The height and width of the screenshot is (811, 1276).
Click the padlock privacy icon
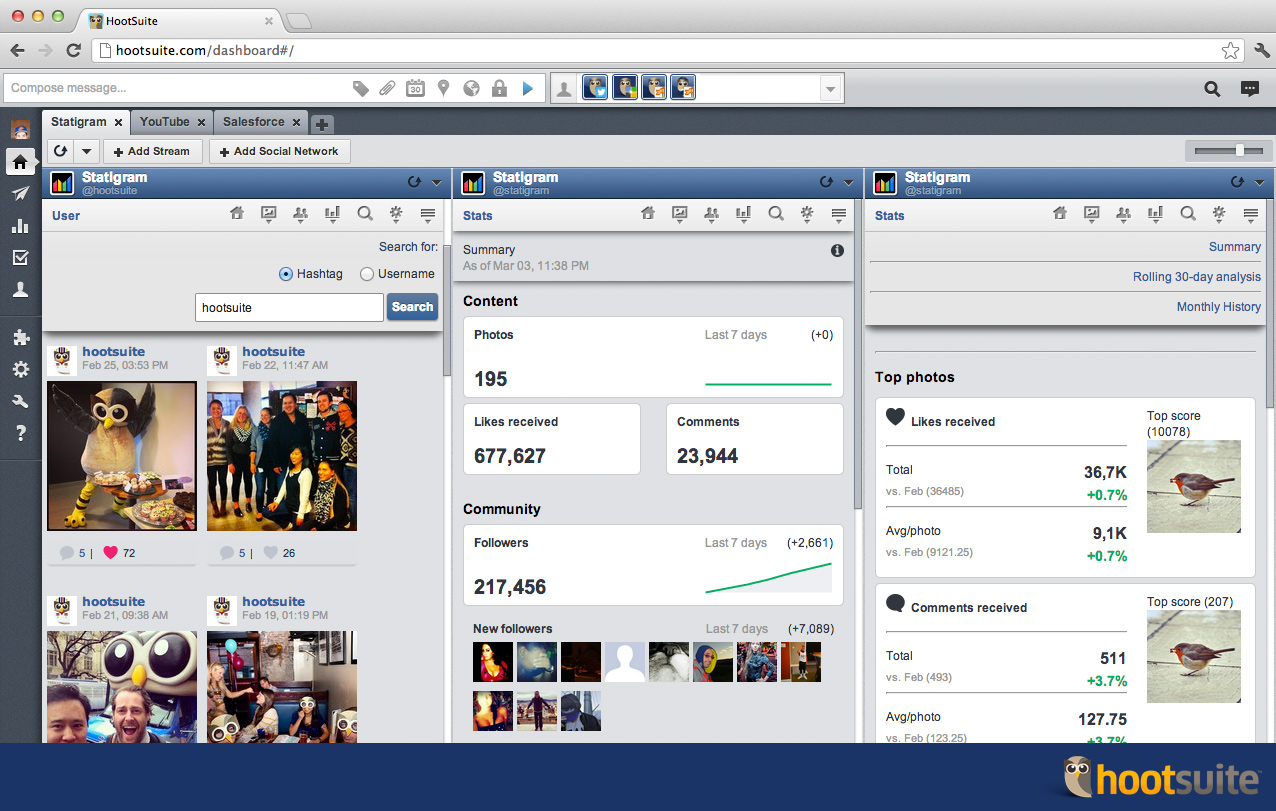coord(500,89)
